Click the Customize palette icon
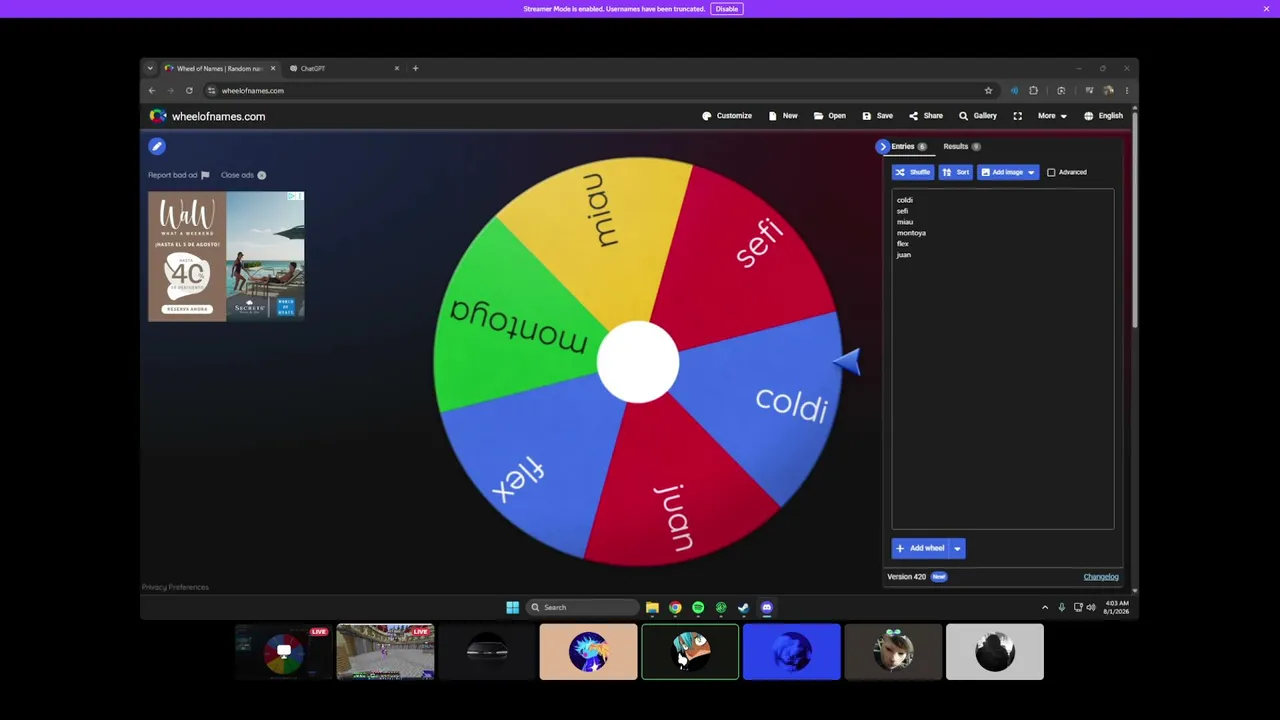Screen dimensions: 1280x720 point(706,116)
